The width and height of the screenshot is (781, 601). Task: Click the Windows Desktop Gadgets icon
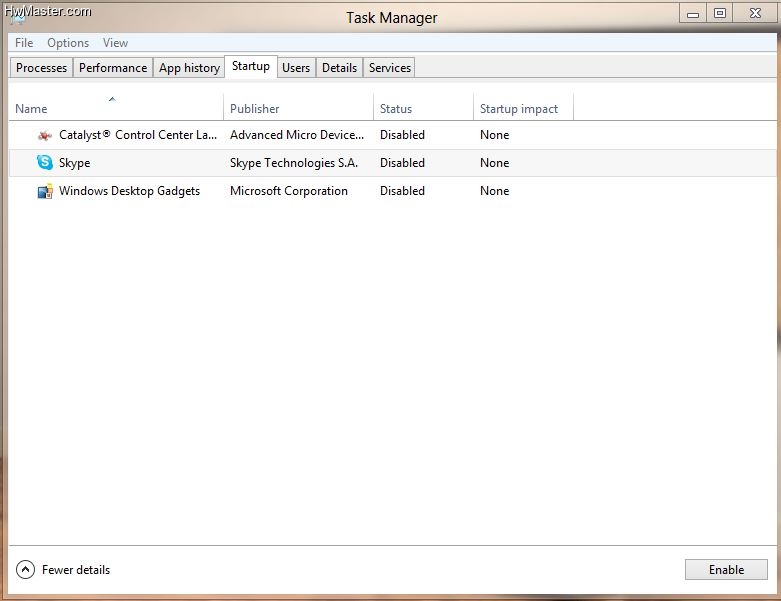(45, 191)
